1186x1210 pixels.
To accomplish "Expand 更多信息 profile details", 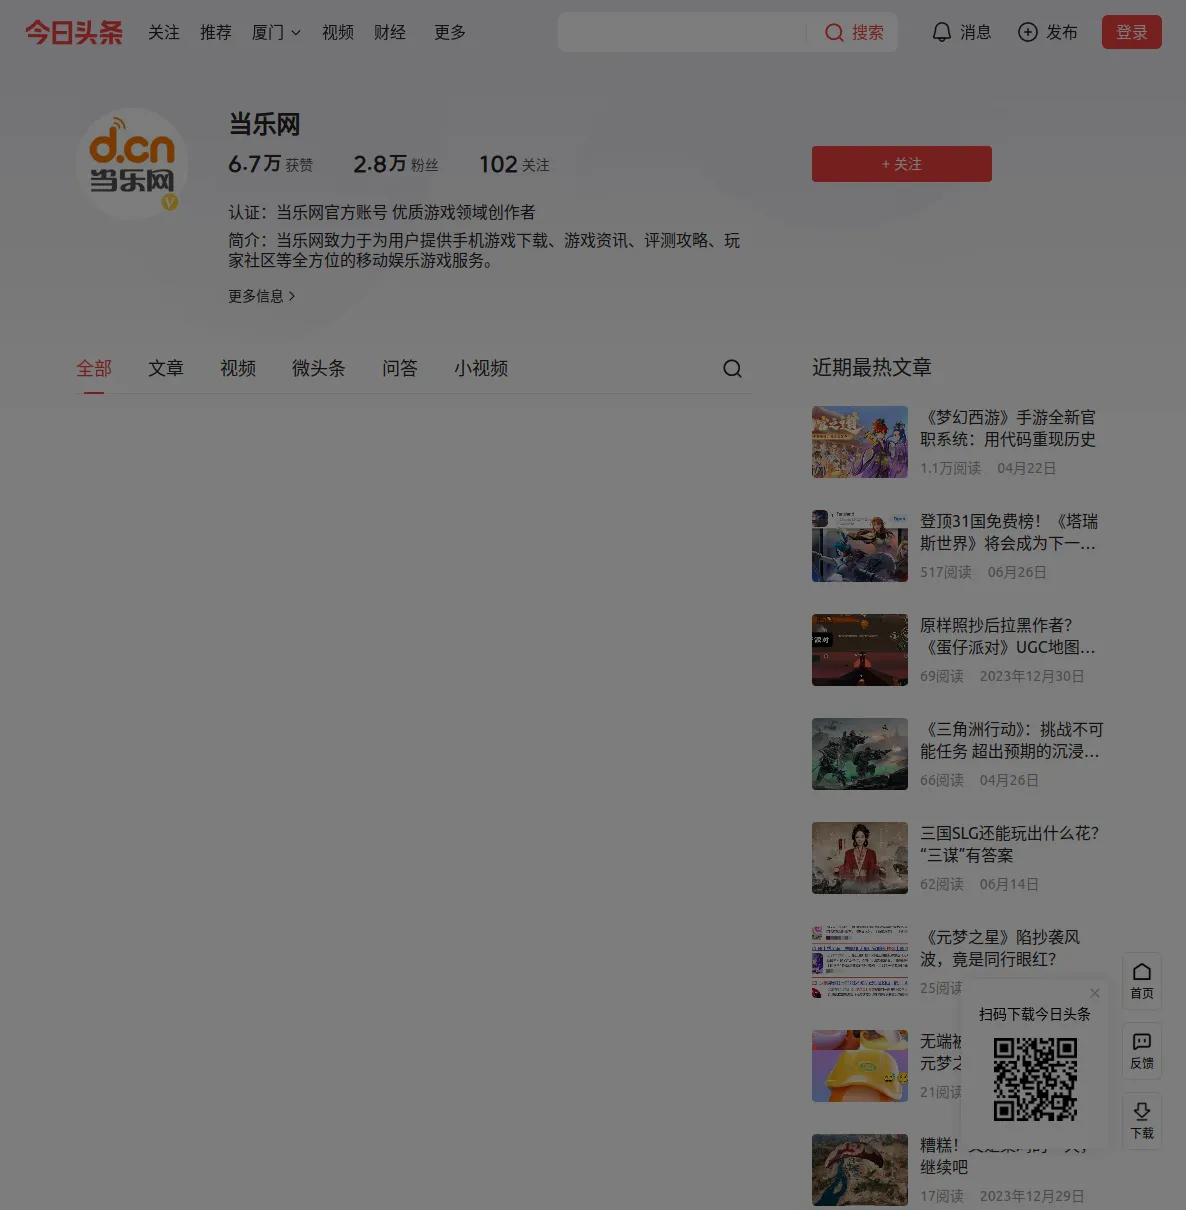I will tap(262, 296).
